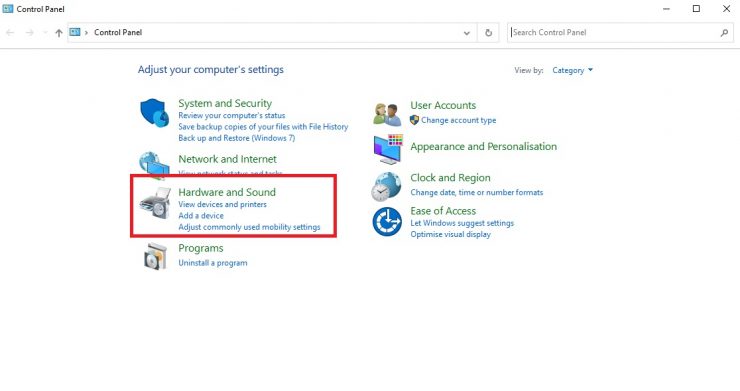Open Uninstall a program link

(x=213, y=263)
